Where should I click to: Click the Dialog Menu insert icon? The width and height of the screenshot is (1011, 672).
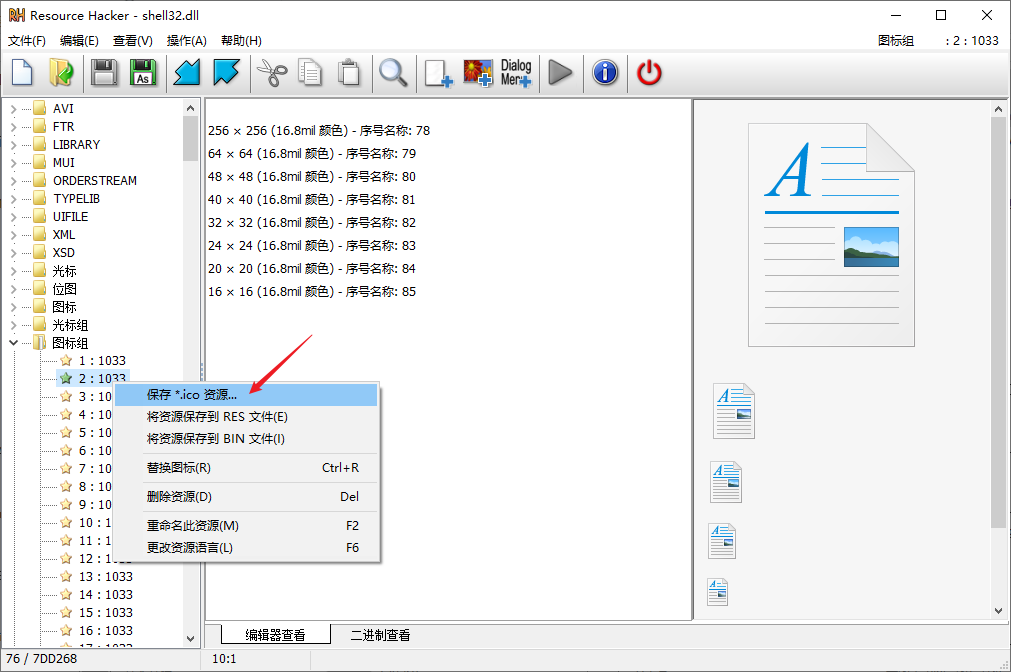(x=516, y=73)
